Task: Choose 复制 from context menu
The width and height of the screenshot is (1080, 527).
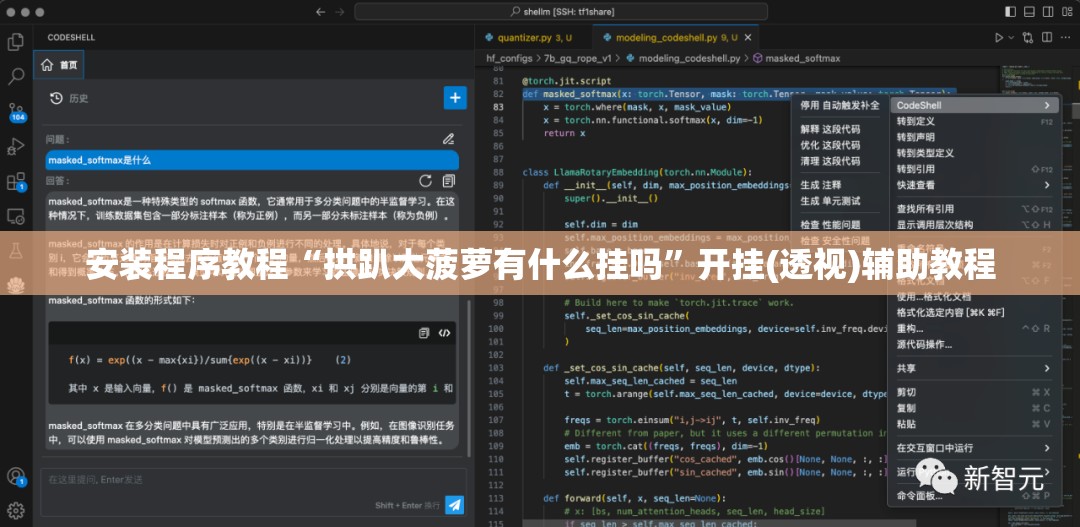Action: coord(974,408)
